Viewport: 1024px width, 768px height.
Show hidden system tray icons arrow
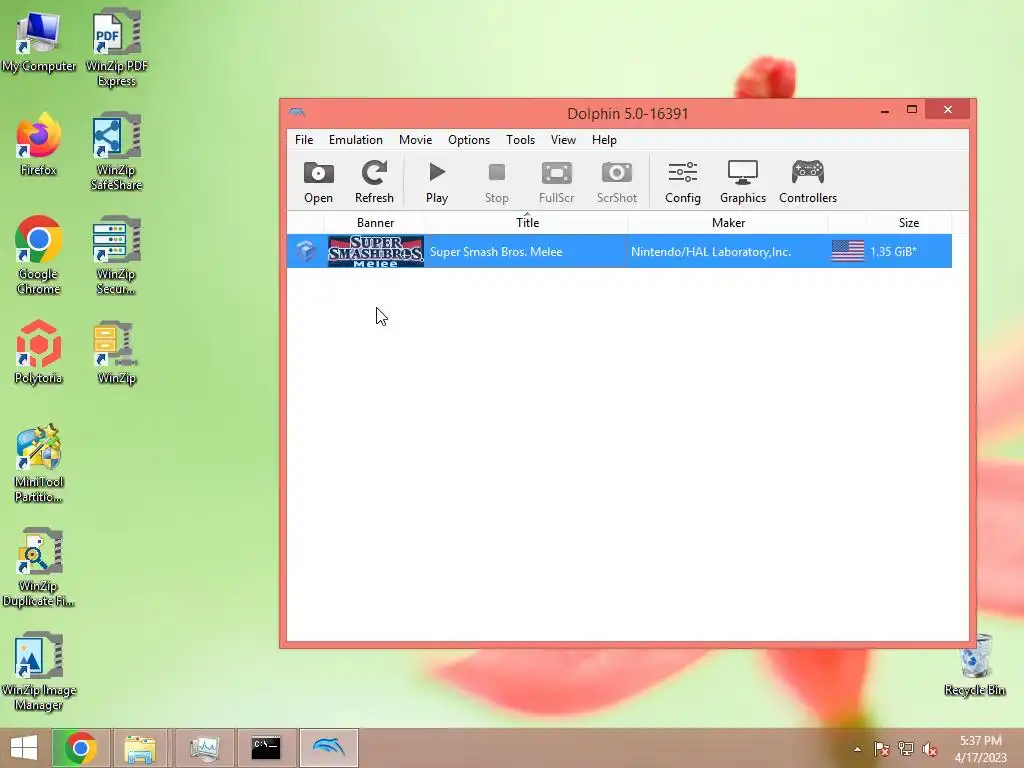(x=857, y=749)
